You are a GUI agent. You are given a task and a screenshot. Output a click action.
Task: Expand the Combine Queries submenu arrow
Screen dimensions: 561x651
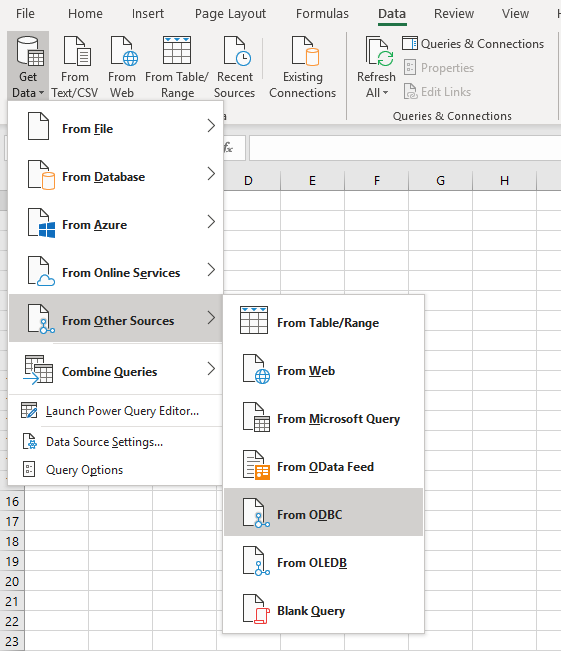pyautogui.click(x=211, y=369)
